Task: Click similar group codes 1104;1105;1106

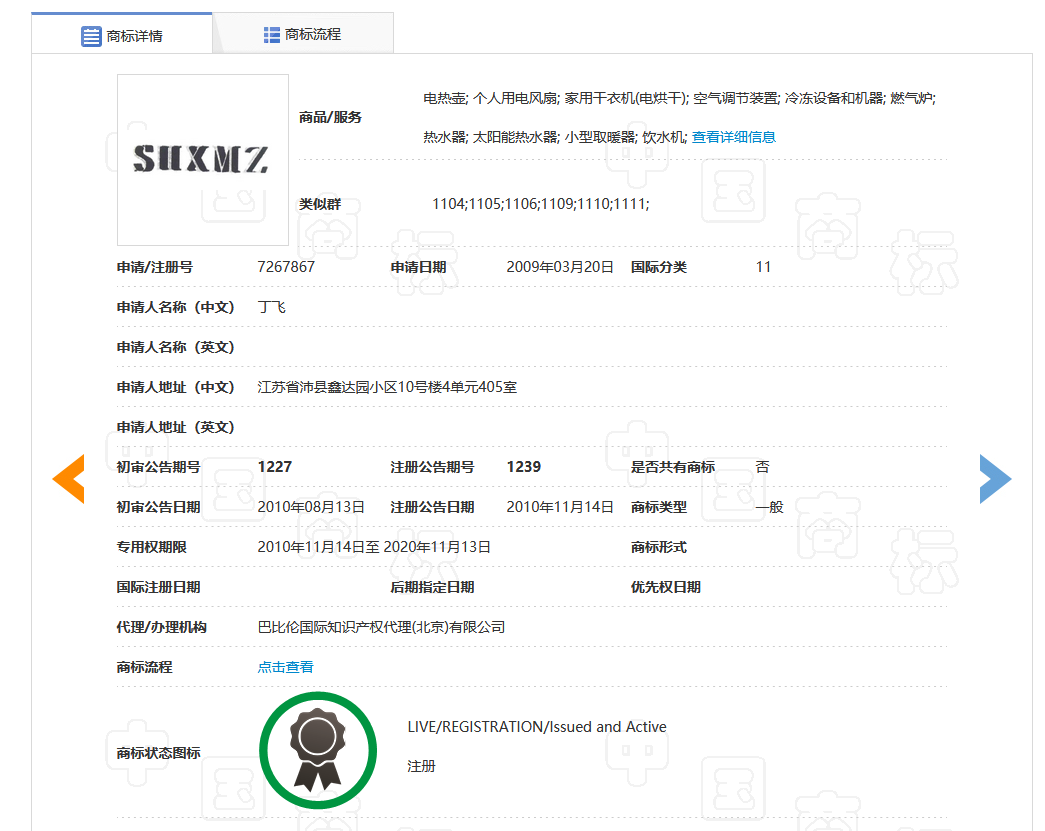Action: pos(540,204)
